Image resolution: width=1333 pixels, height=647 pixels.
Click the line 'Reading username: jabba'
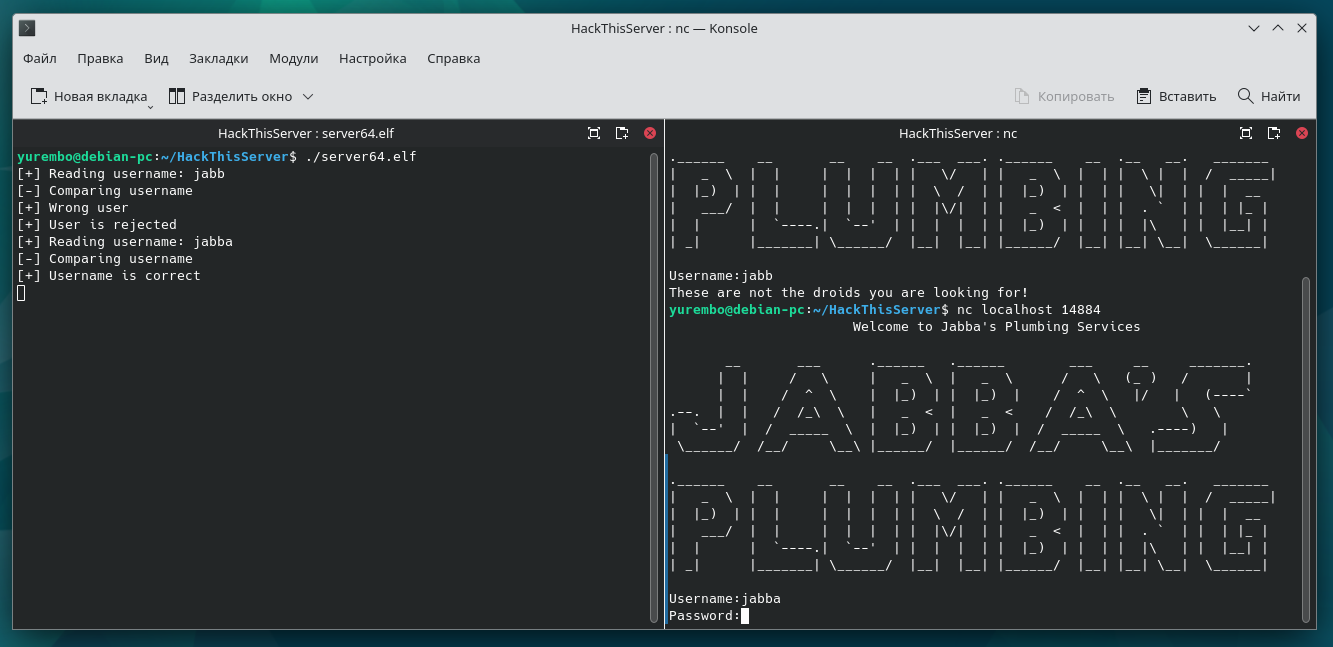125,242
